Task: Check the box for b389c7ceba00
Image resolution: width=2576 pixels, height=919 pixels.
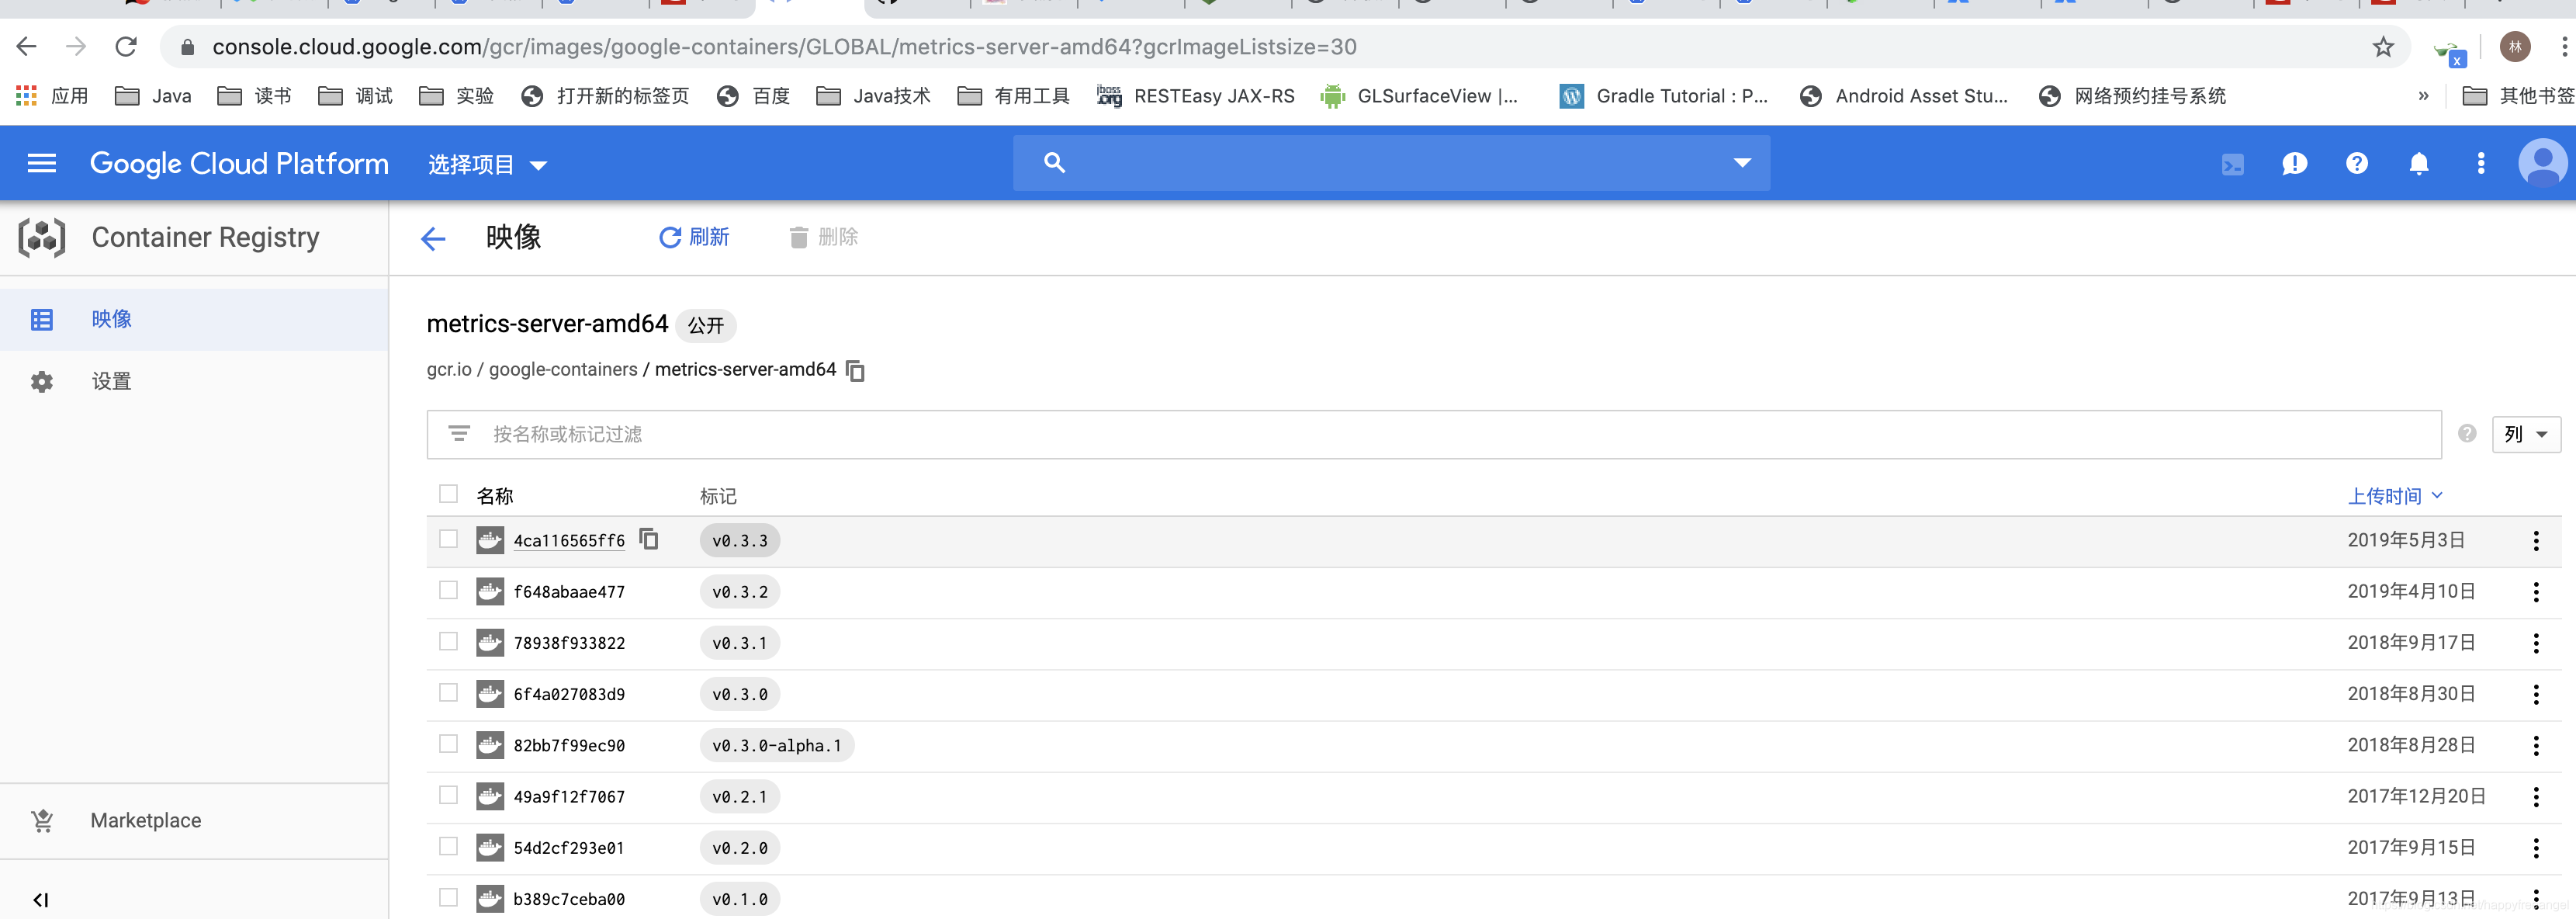Action: (448, 897)
